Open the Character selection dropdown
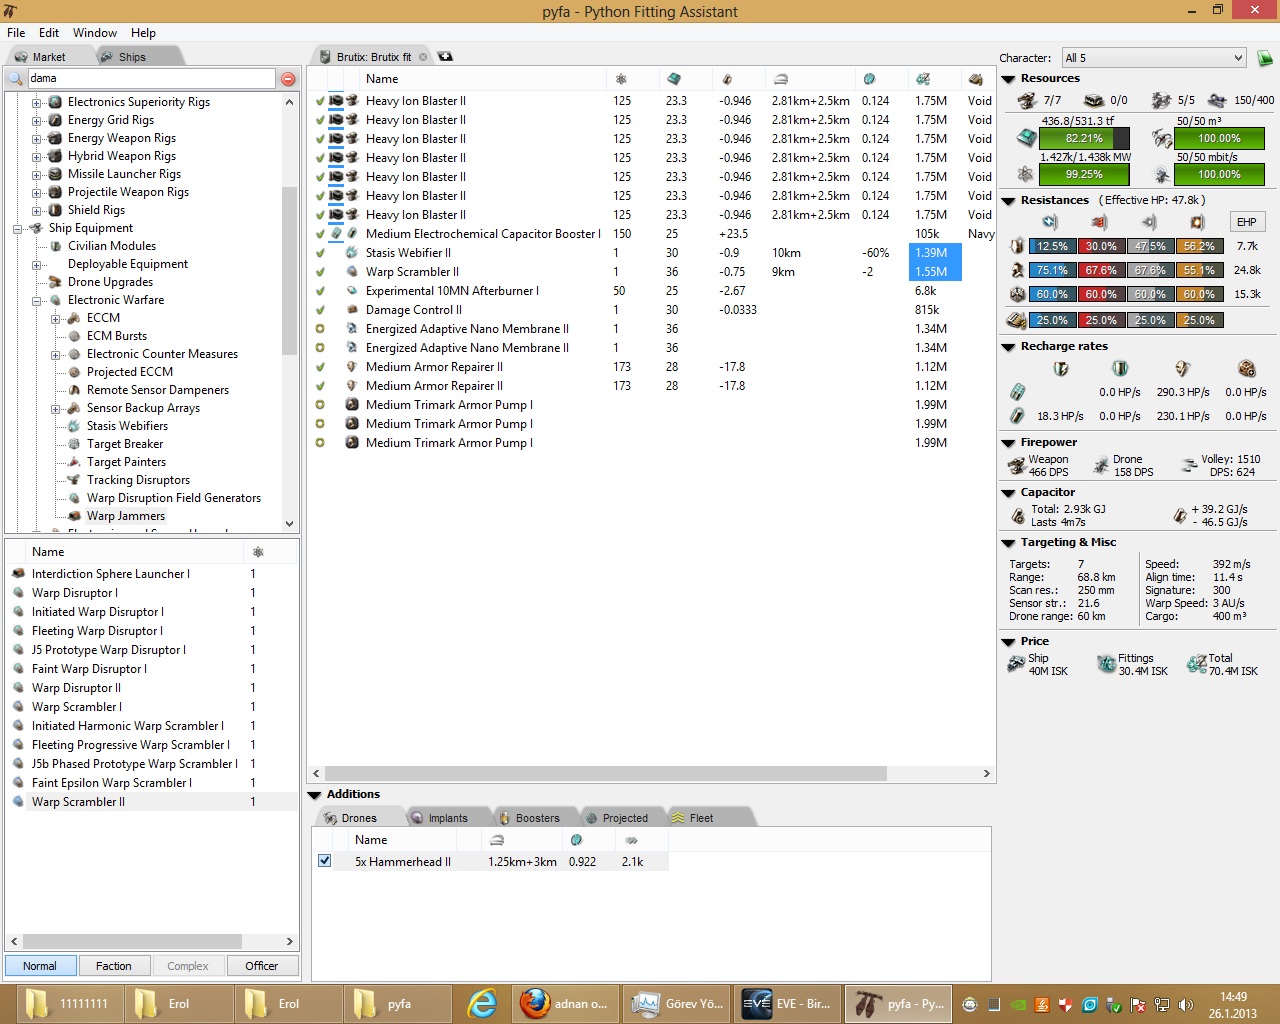This screenshot has width=1280, height=1024. (1154, 58)
